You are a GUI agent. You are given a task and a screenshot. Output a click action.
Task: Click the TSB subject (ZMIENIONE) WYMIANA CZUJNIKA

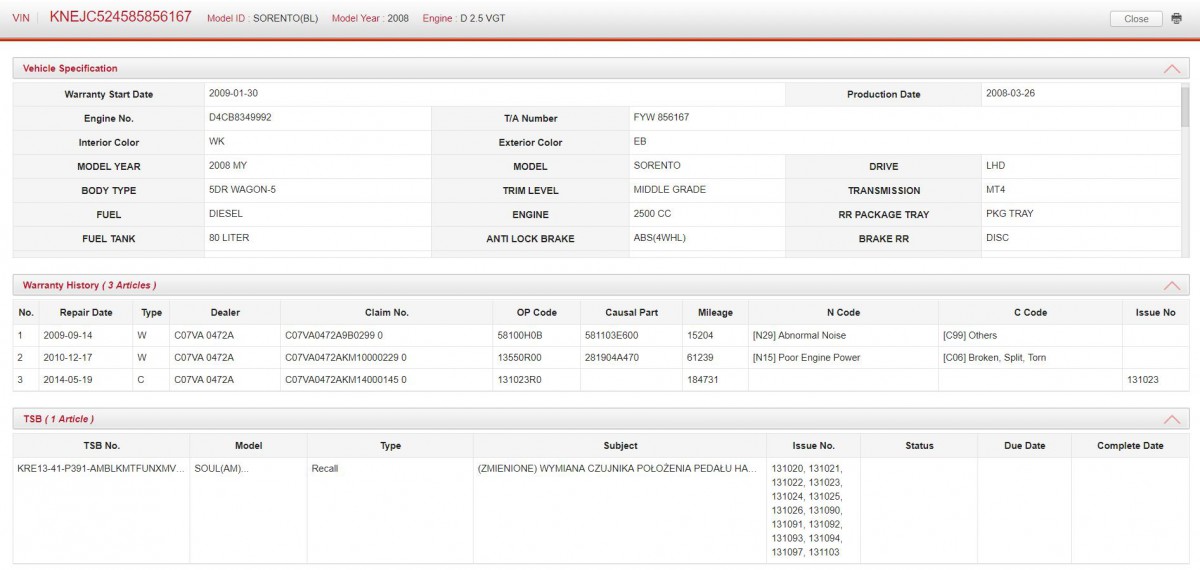click(617, 468)
